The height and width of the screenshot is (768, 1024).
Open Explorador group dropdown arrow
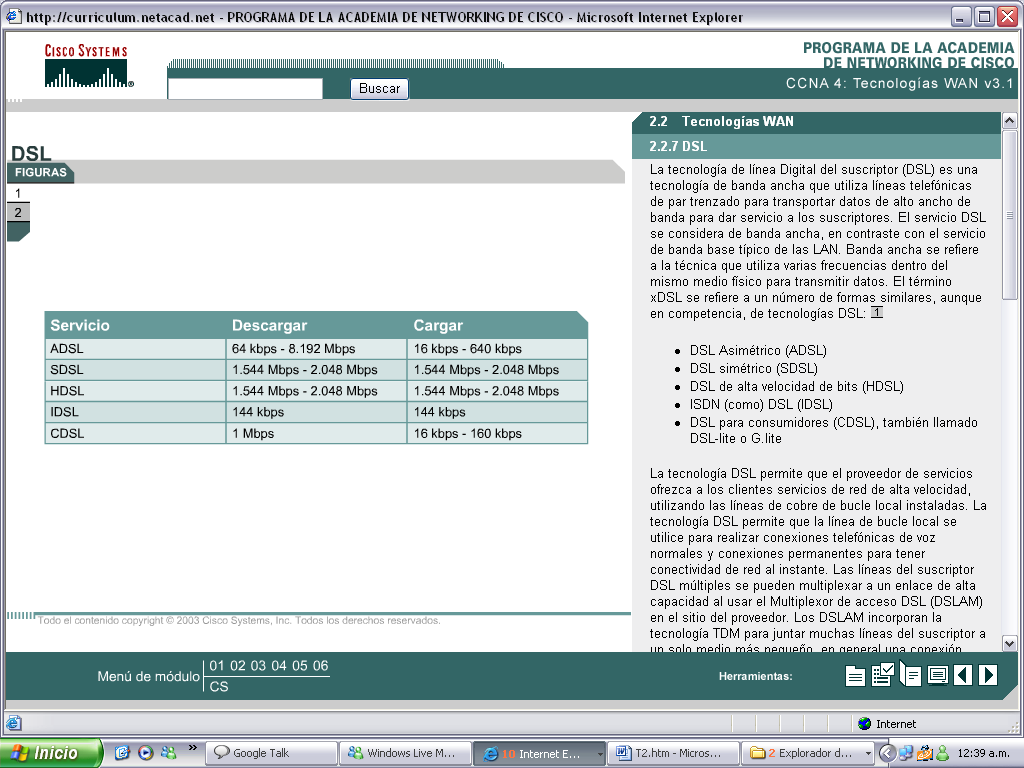click(x=868, y=753)
